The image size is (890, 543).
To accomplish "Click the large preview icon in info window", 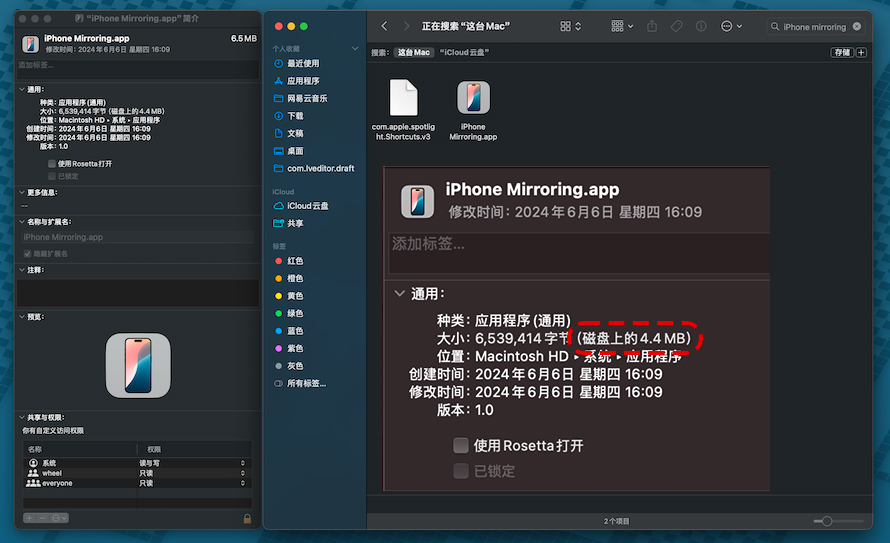I will (x=138, y=365).
